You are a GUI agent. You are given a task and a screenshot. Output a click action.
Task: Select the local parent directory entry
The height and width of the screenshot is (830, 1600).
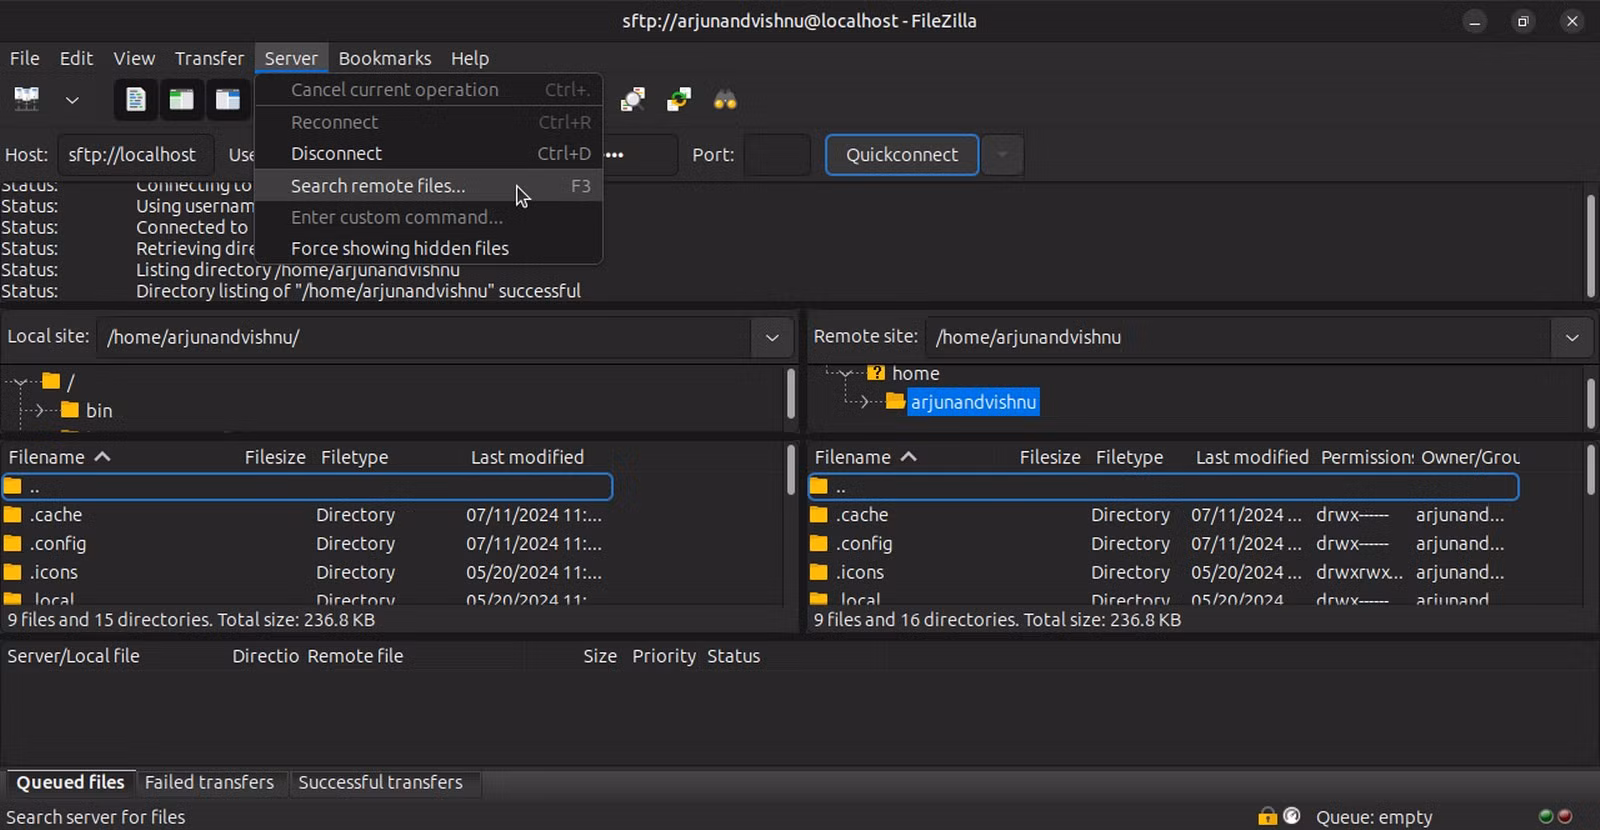pos(307,487)
